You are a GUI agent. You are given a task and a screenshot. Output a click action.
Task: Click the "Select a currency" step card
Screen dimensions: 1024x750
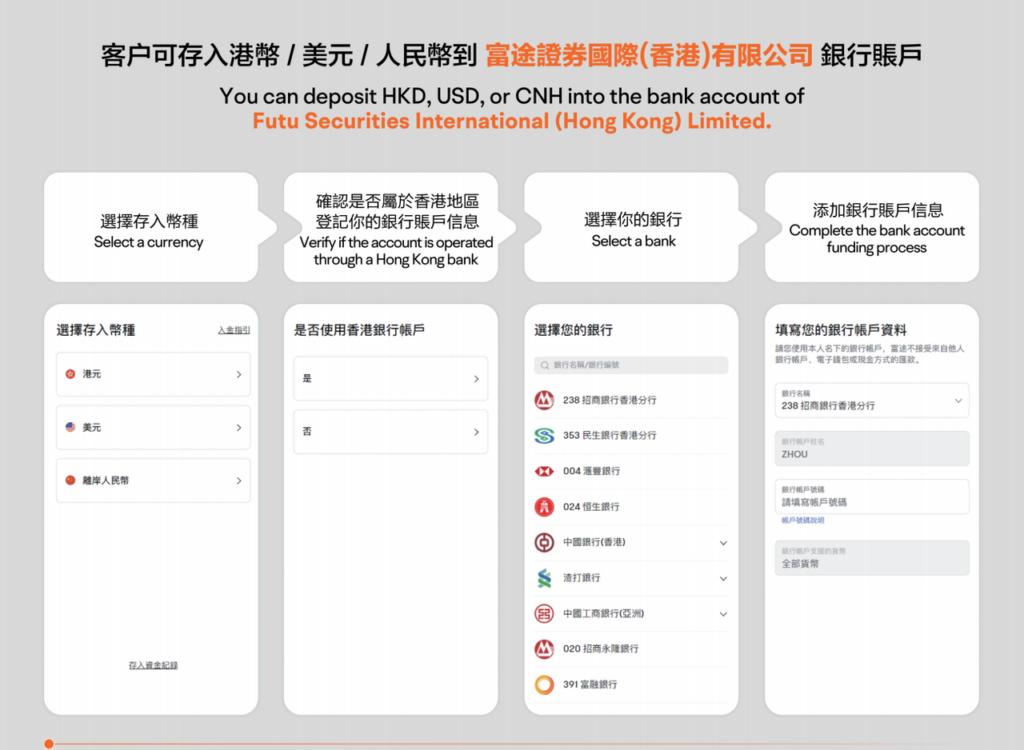point(151,227)
